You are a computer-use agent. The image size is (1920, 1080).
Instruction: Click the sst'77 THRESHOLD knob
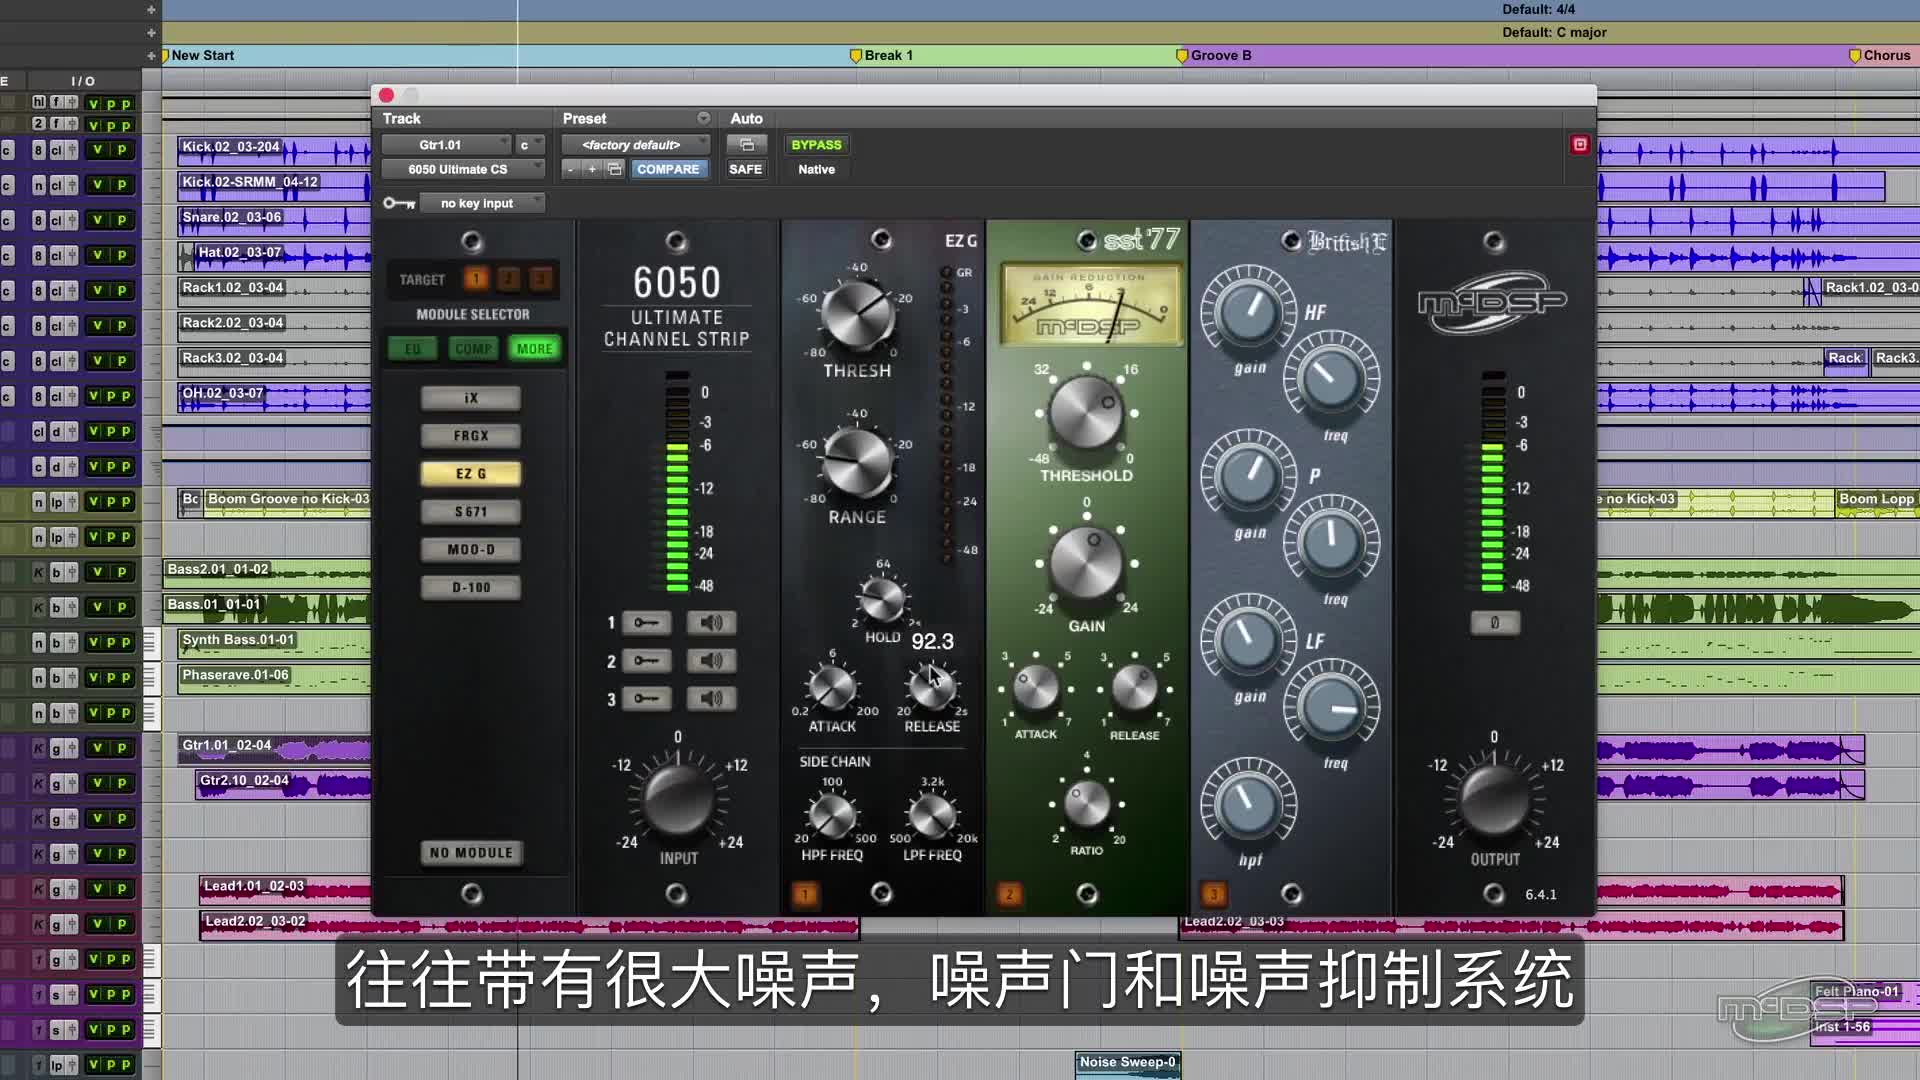tap(1086, 414)
